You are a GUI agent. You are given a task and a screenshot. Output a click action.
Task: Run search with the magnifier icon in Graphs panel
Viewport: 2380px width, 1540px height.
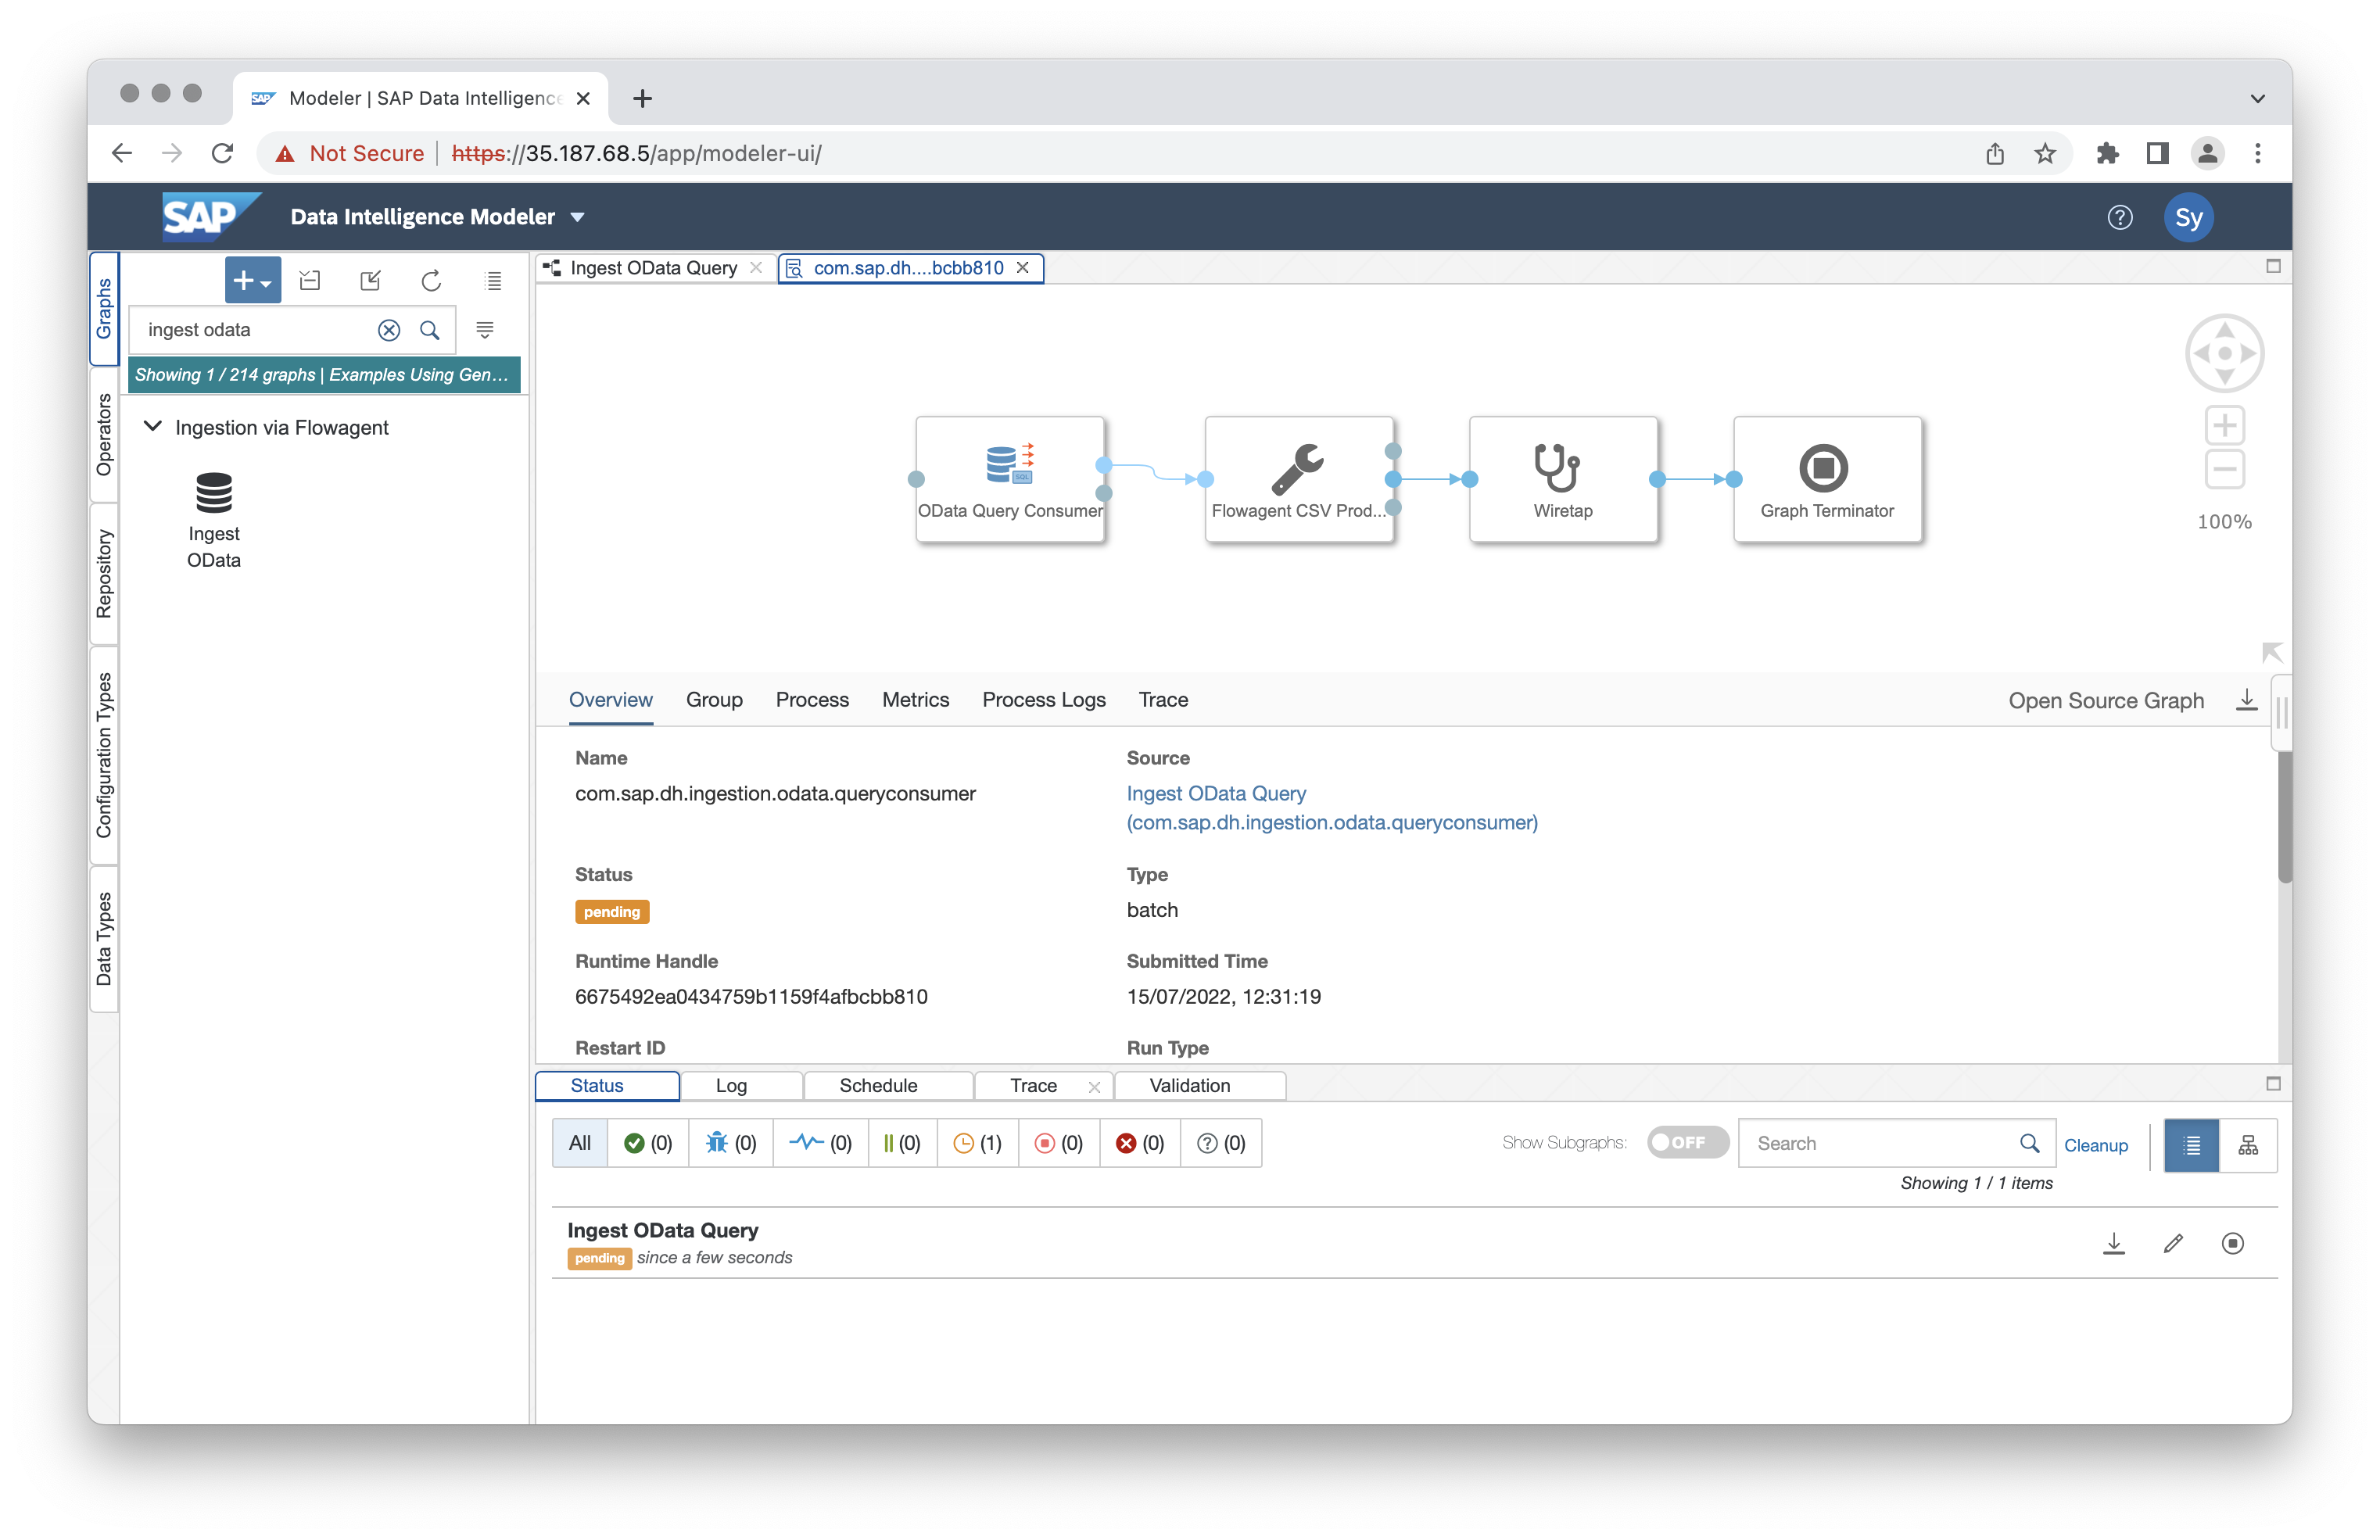(x=430, y=330)
